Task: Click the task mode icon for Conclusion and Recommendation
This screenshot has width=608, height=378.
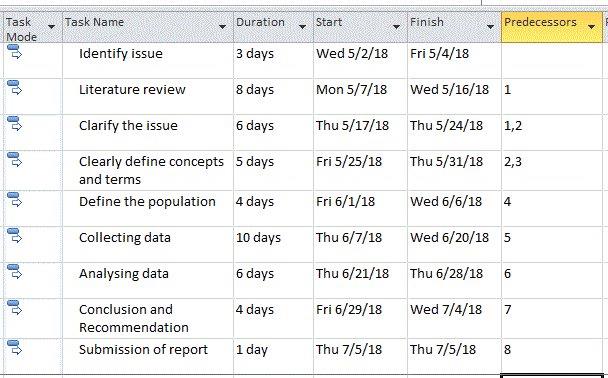Action: 15,308
